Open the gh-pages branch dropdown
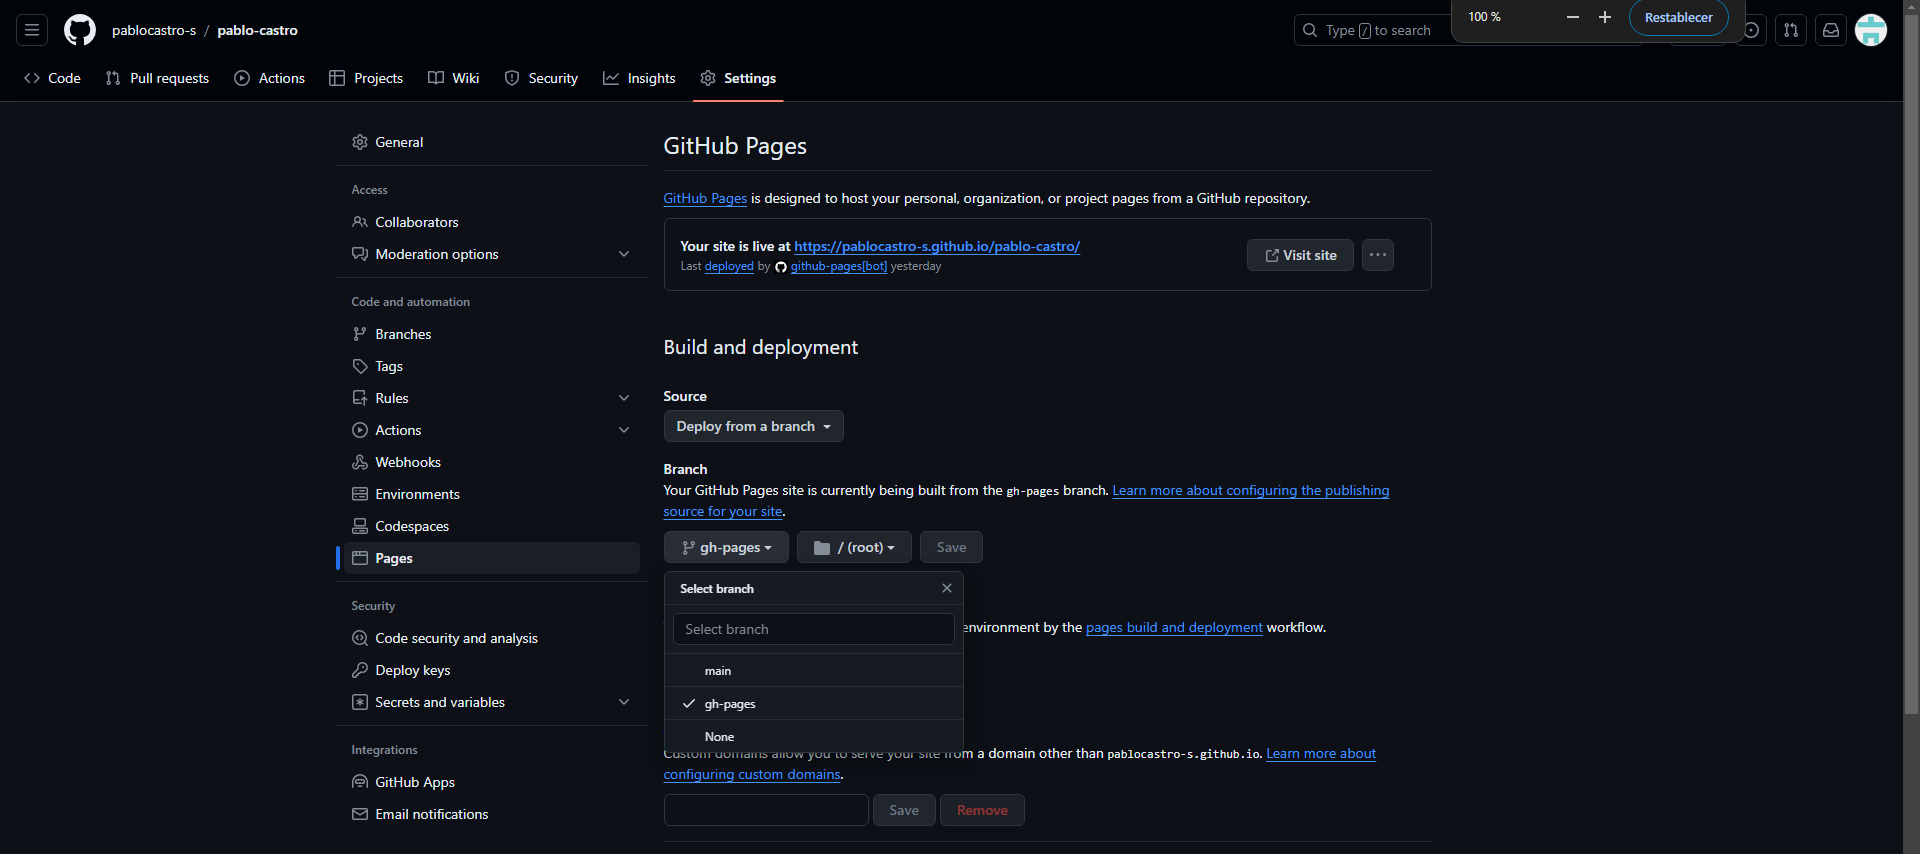 tap(726, 547)
